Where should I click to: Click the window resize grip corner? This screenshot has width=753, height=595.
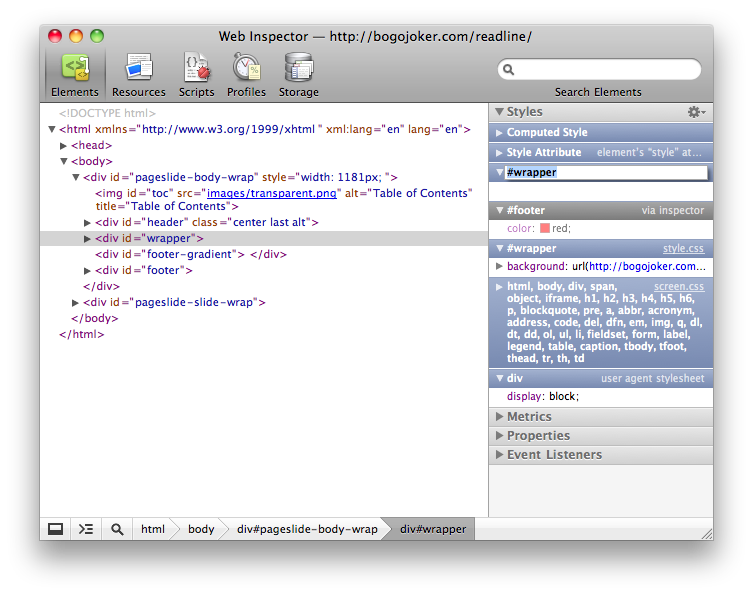pyautogui.click(x=707, y=534)
